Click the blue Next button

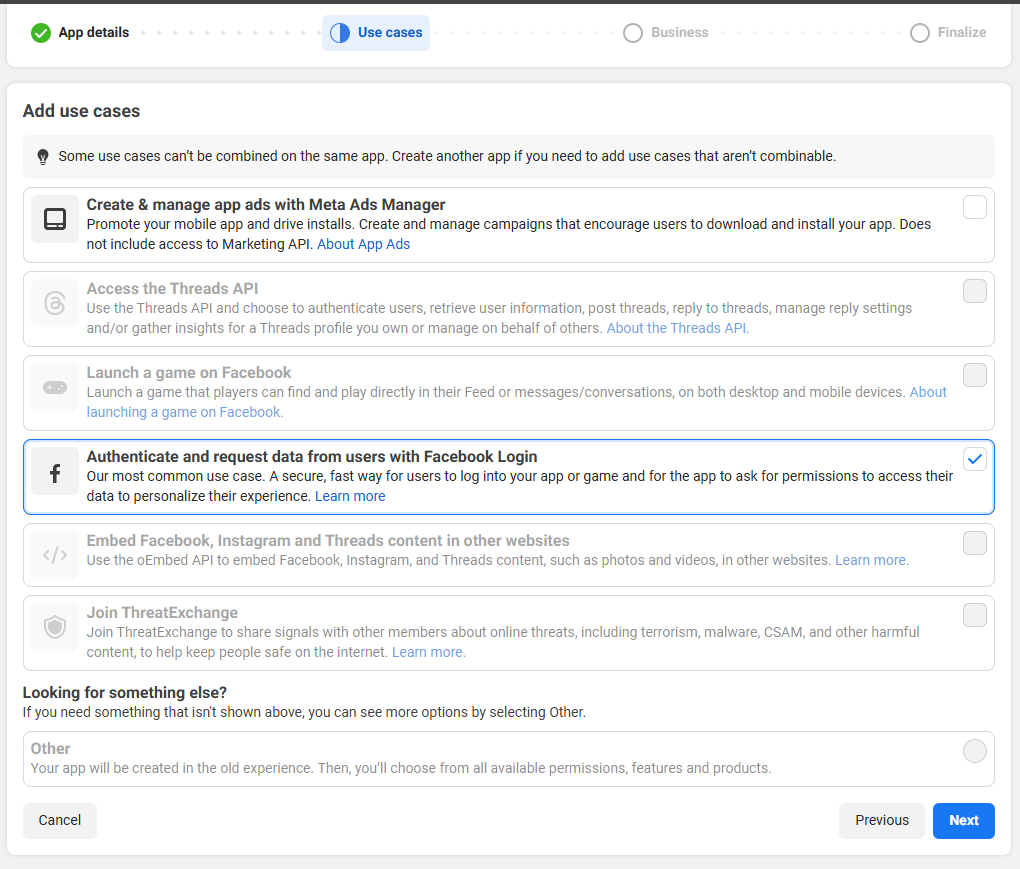point(963,820)
